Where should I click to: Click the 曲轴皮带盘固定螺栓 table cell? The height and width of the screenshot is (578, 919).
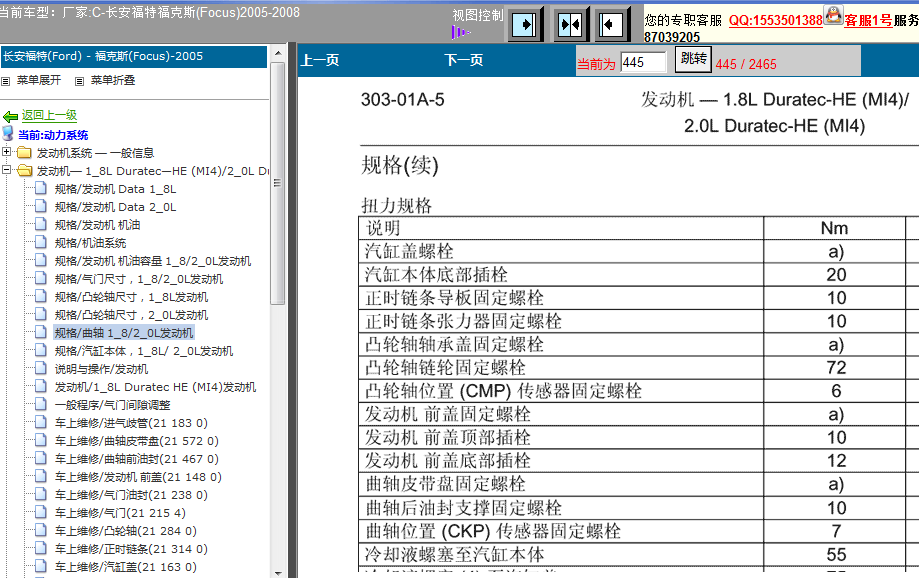[561, 484]
